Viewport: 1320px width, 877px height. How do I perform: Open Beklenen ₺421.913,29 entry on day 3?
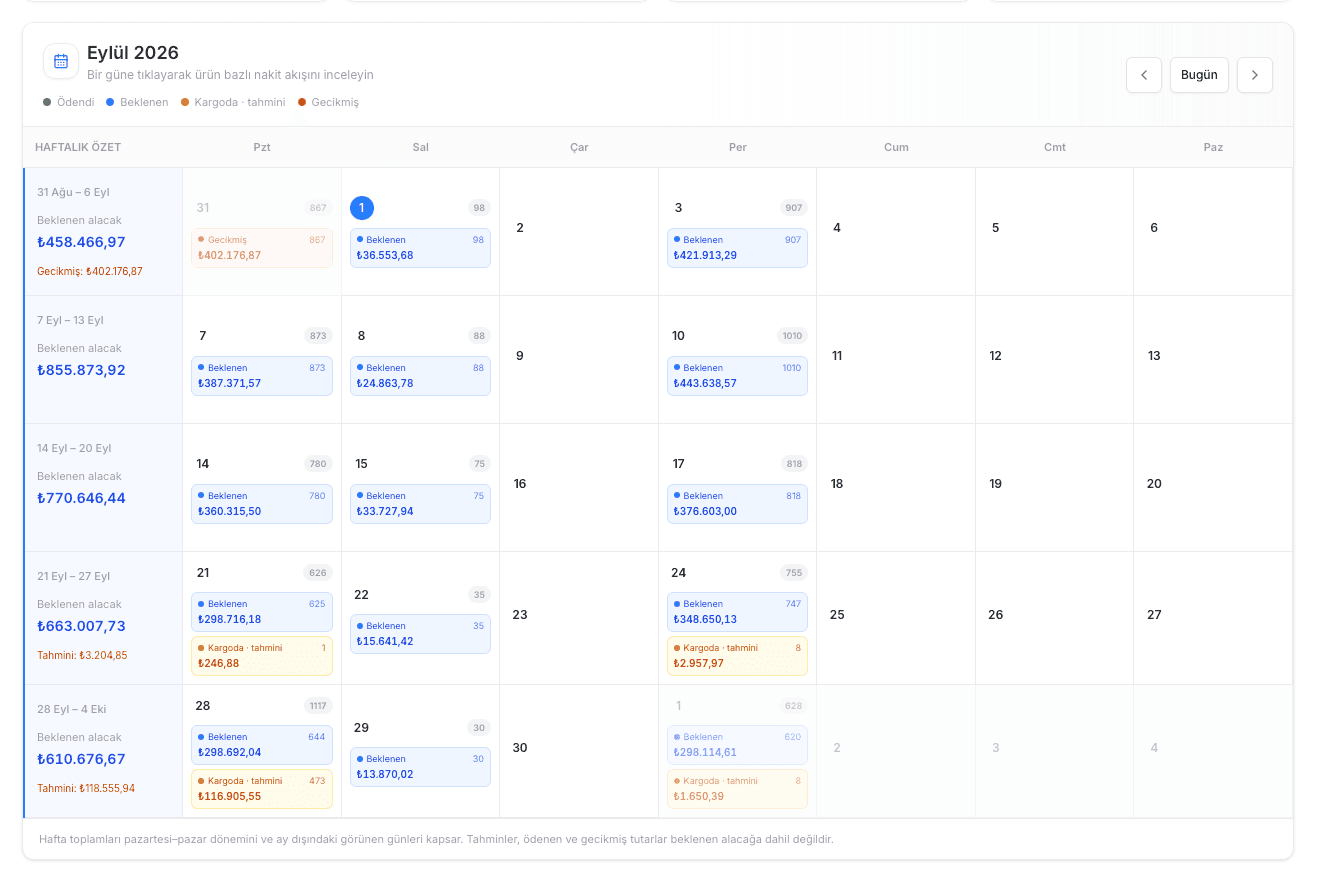click(x=737, y=248)
